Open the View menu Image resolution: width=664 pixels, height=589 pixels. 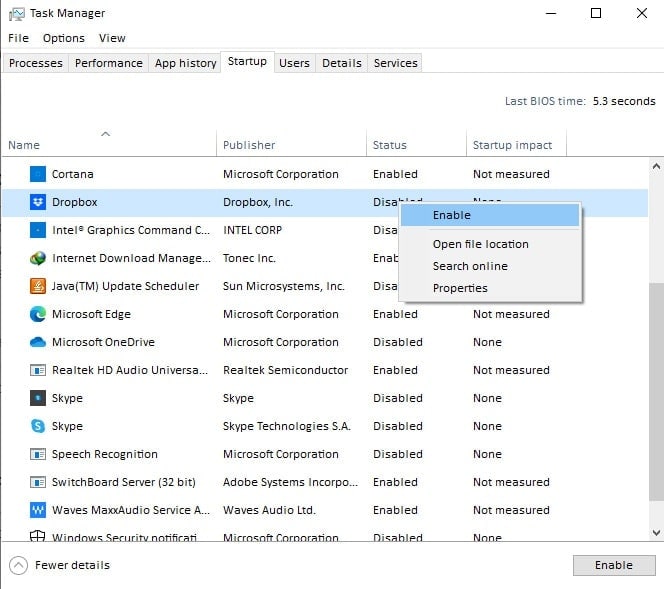(x=112, y=38)
